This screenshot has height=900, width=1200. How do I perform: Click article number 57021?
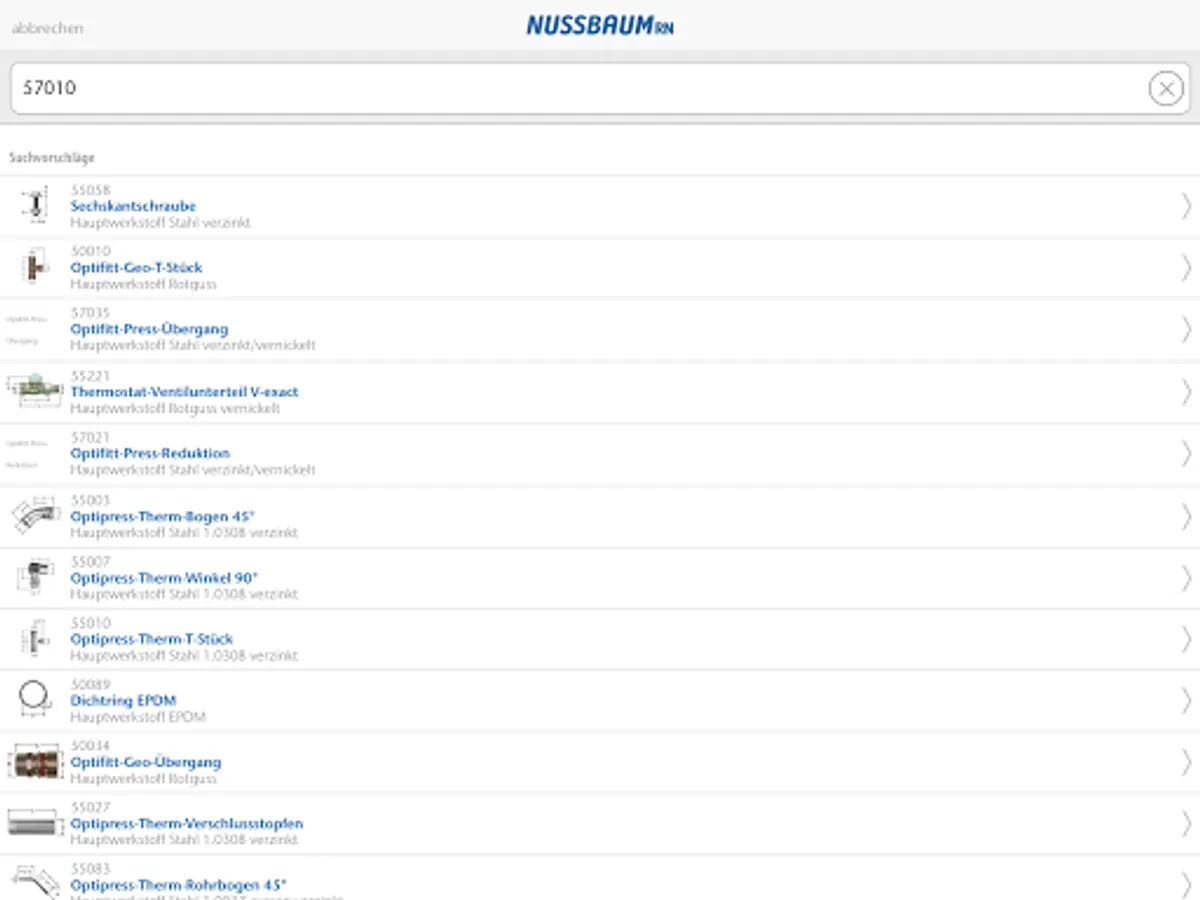pos(90,437)
